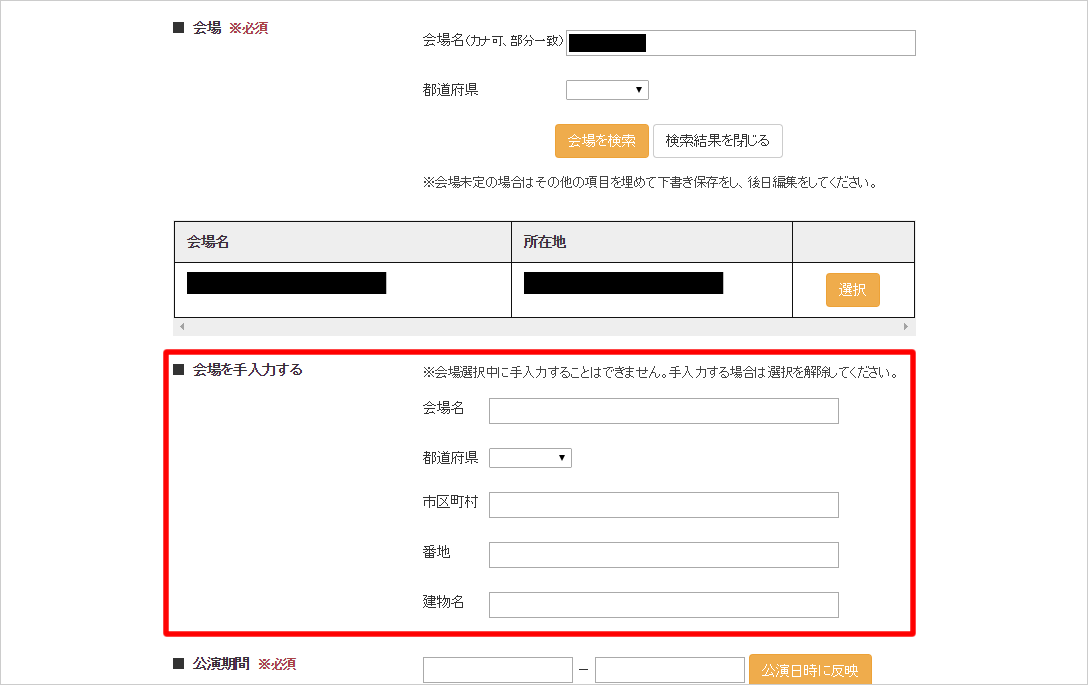Focus the 建物名 text field
Screen dimensions: 1088x685
pos(663,605)
